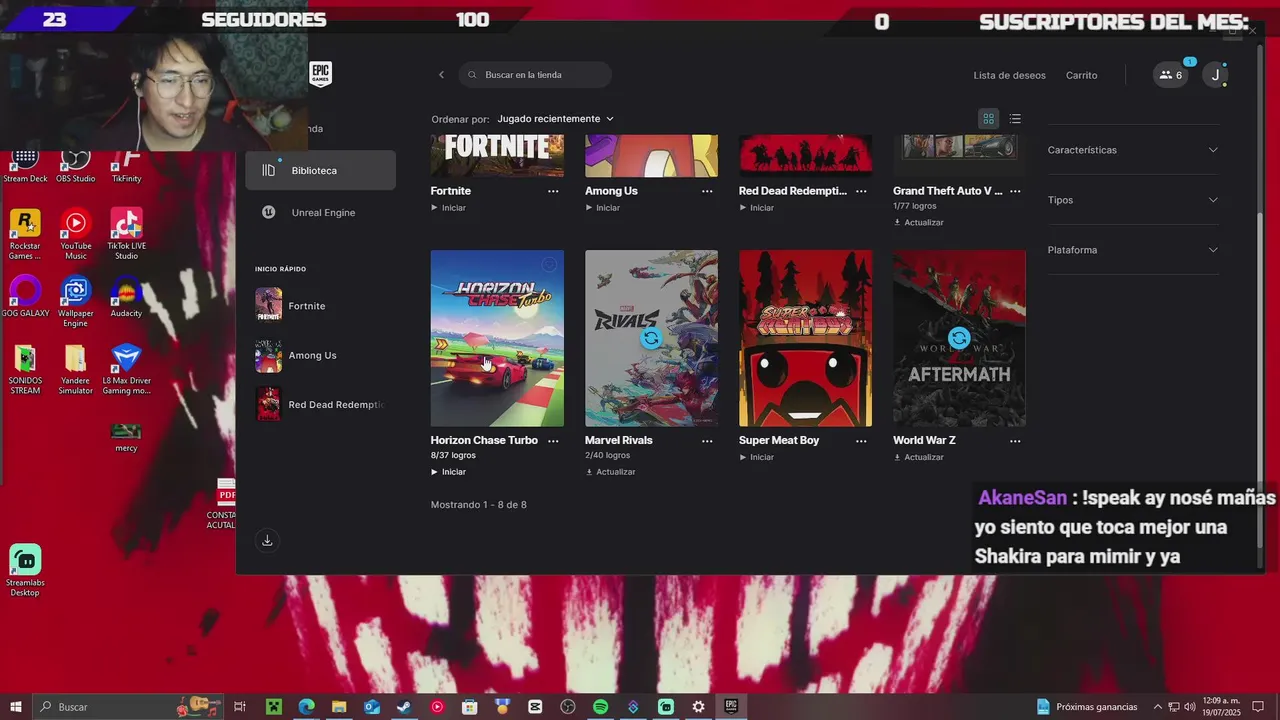Click Actualizar under Marvel Rivals
The height and width of the screenshot is (720, 1280).
(x=610, y=472)
